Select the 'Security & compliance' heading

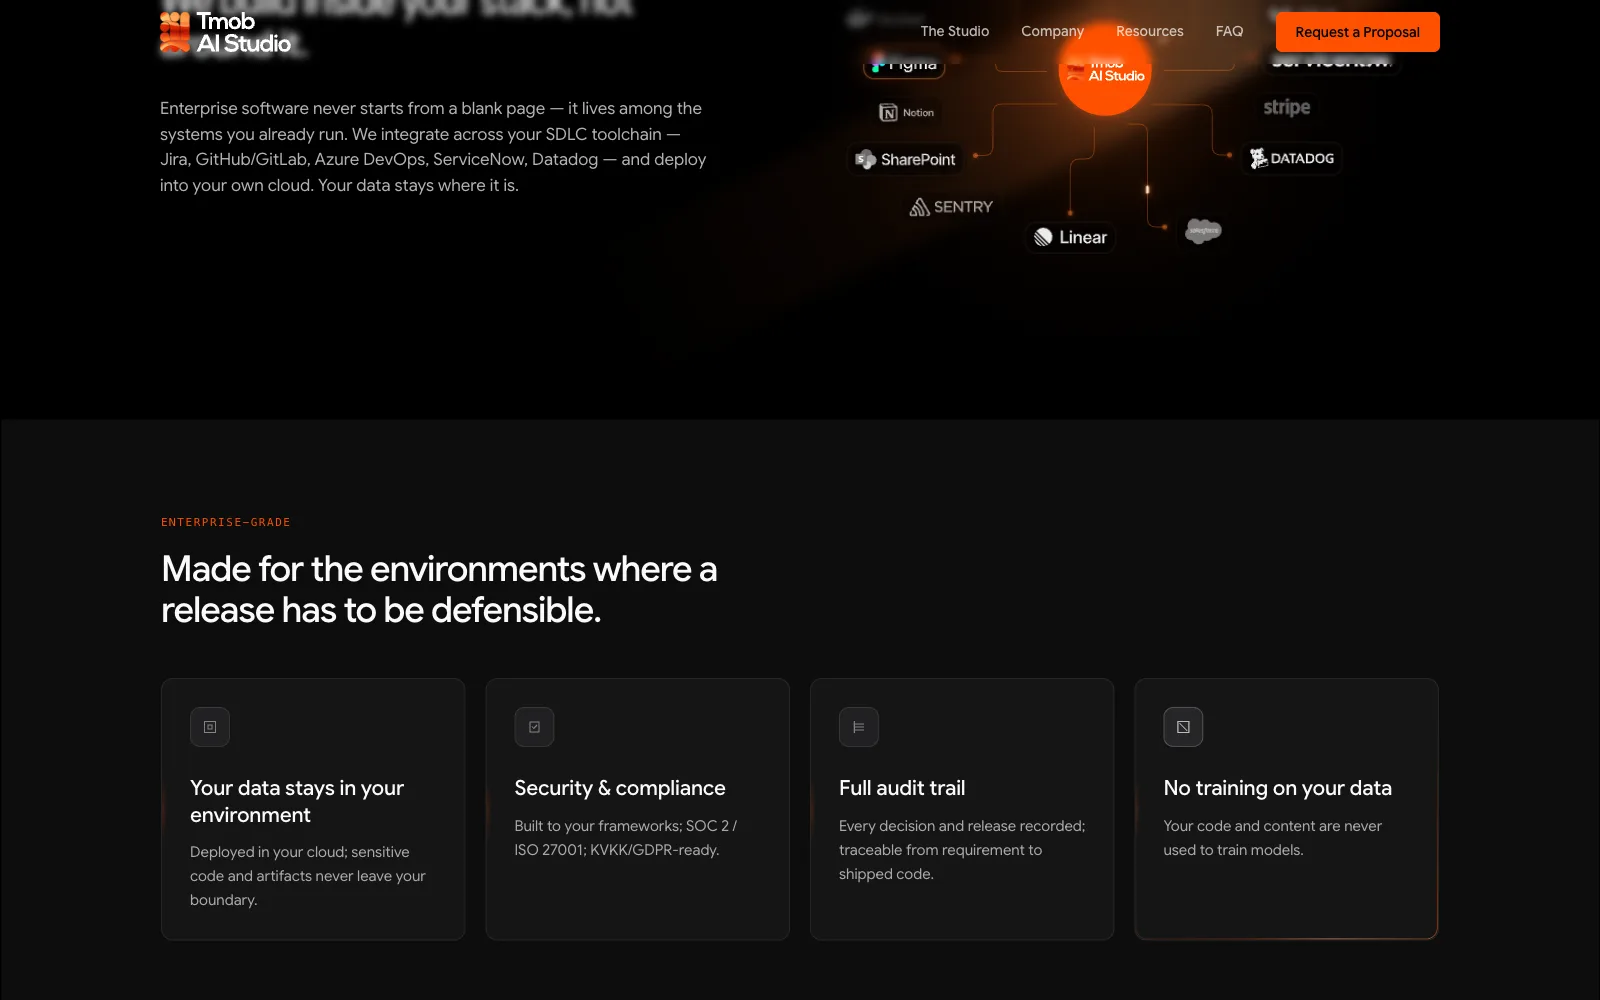click(x=620, y=788)
